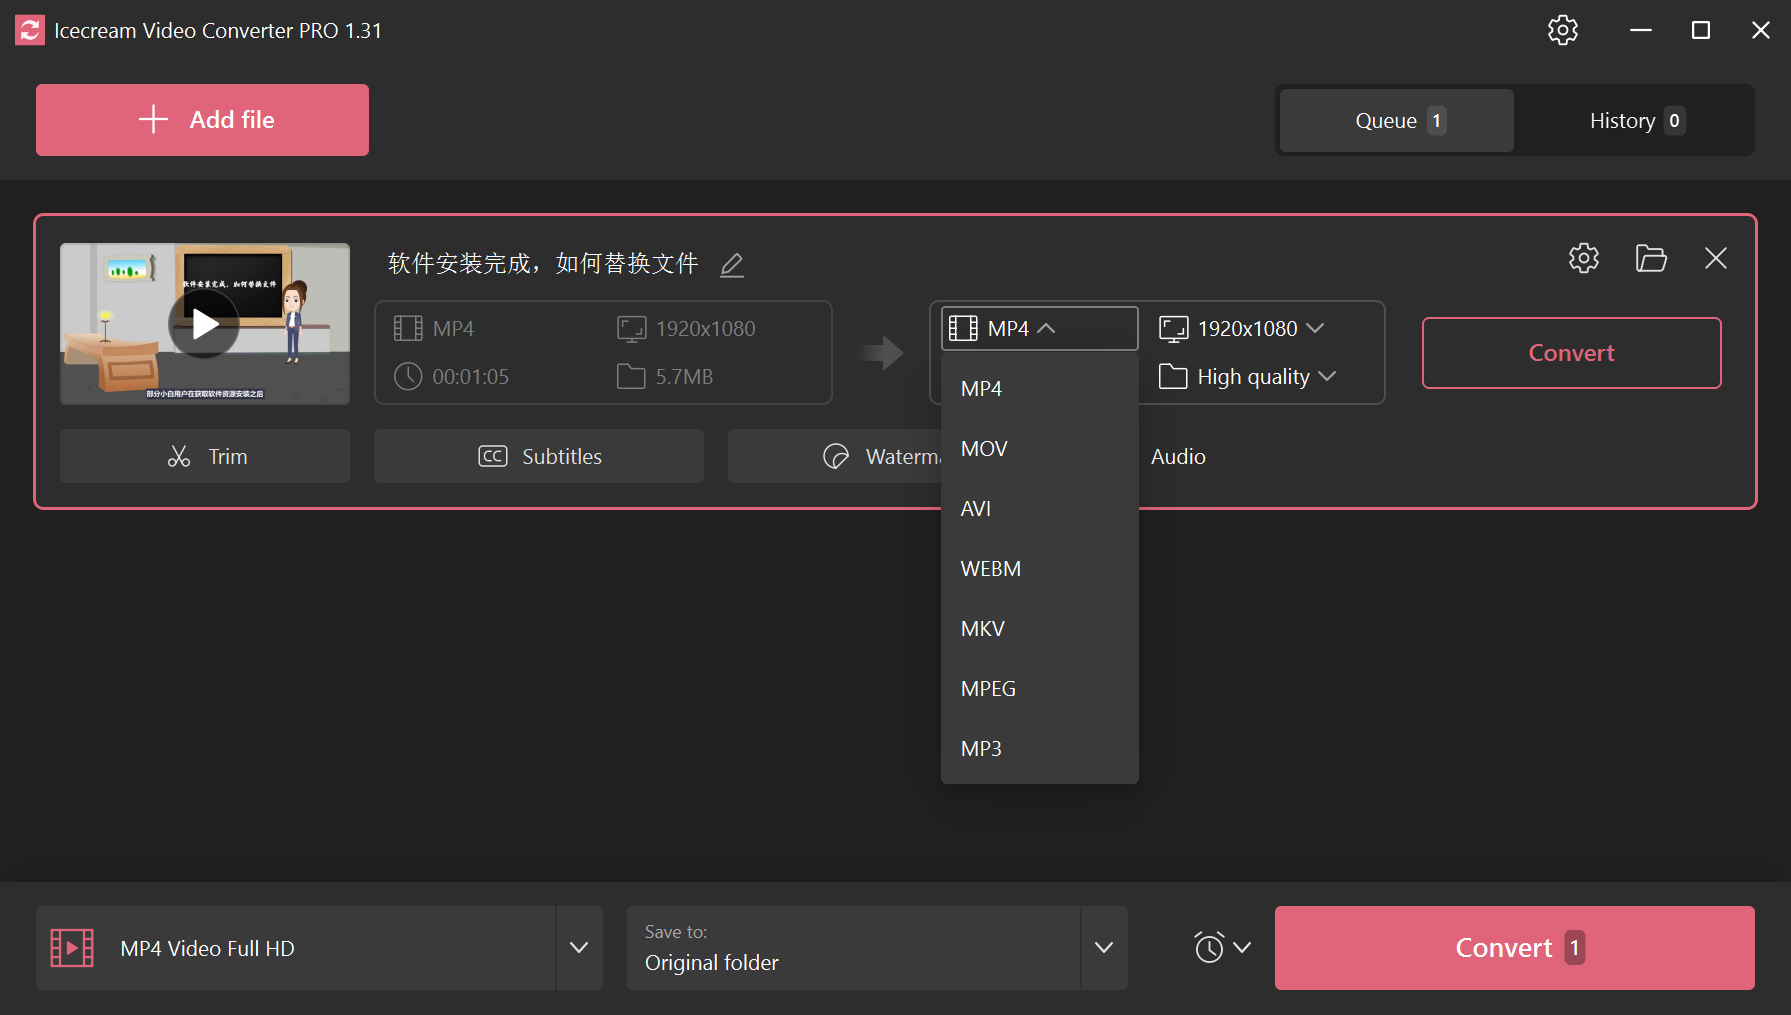Screen dimensions: 1791x1015
Task: Open the Trim tool
Action: coord(205,456)
